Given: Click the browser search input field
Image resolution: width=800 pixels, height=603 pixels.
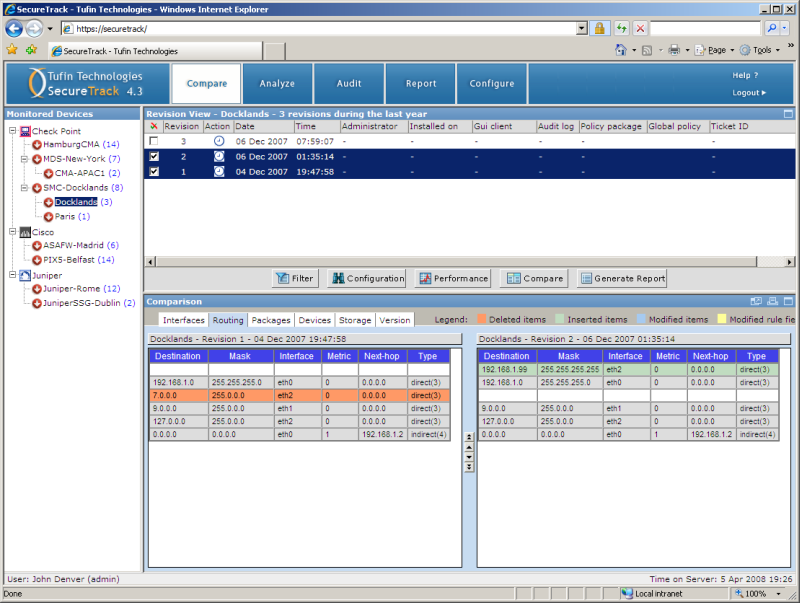Looking at the screenshot, I should point(706,29).
